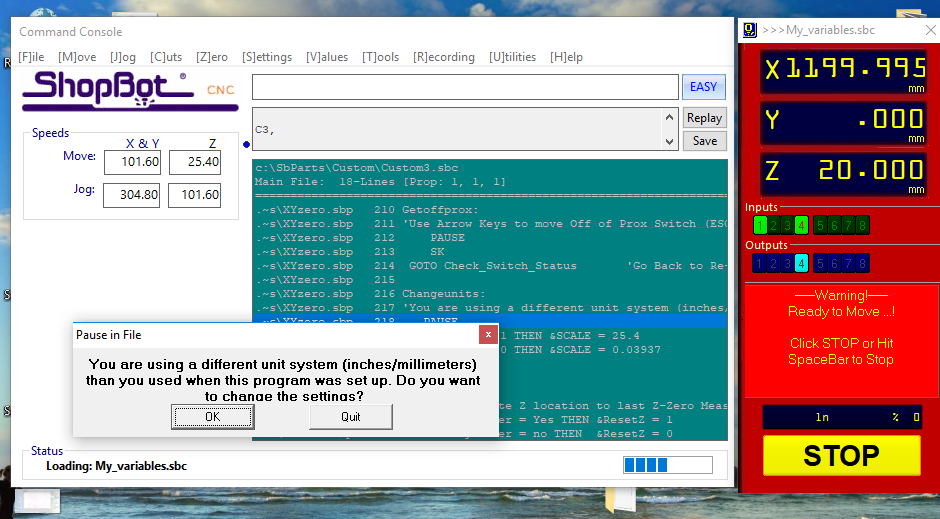Toggle Output 8
This screenshot has height=519, width=940.
pos(862,263)
